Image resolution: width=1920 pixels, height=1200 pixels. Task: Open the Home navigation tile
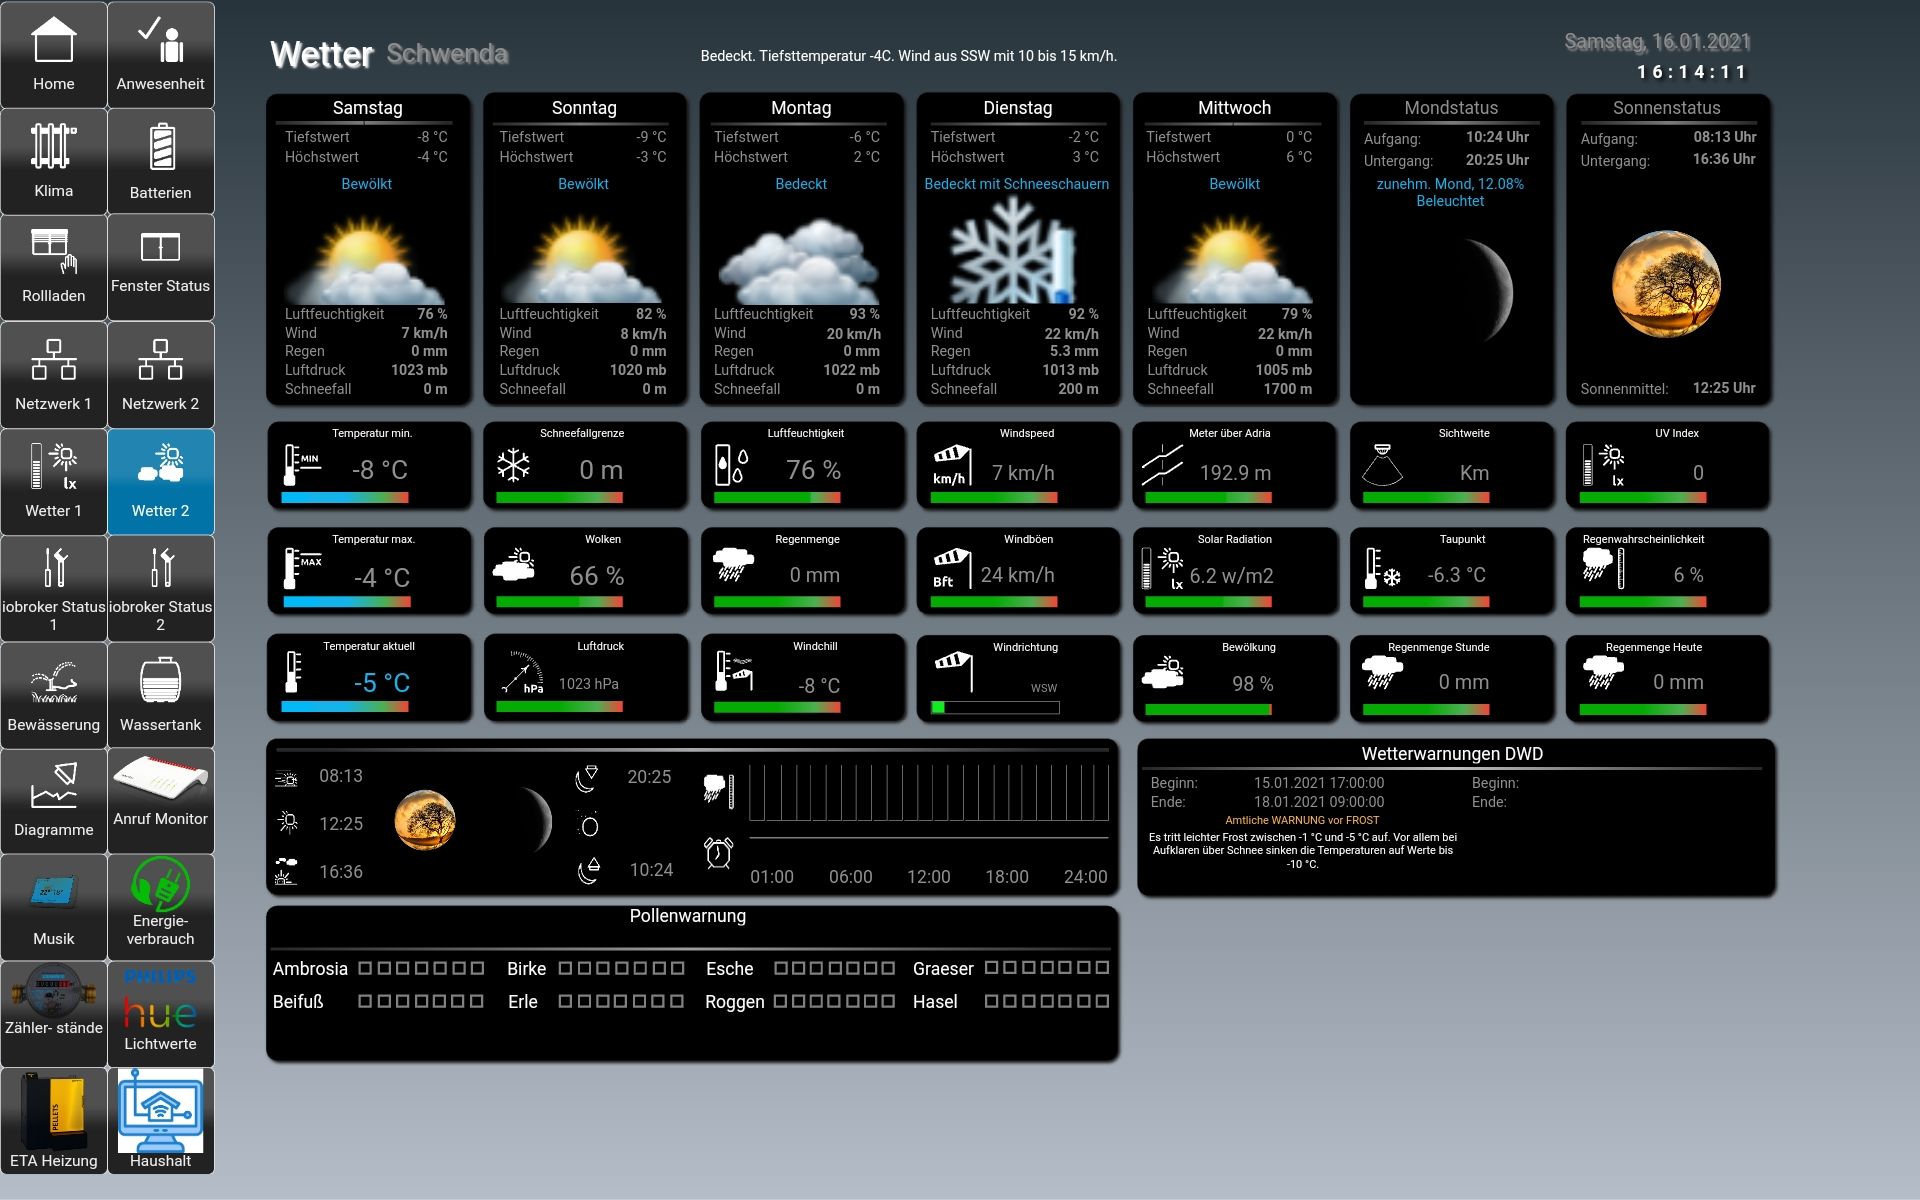(x=54, y=55)
